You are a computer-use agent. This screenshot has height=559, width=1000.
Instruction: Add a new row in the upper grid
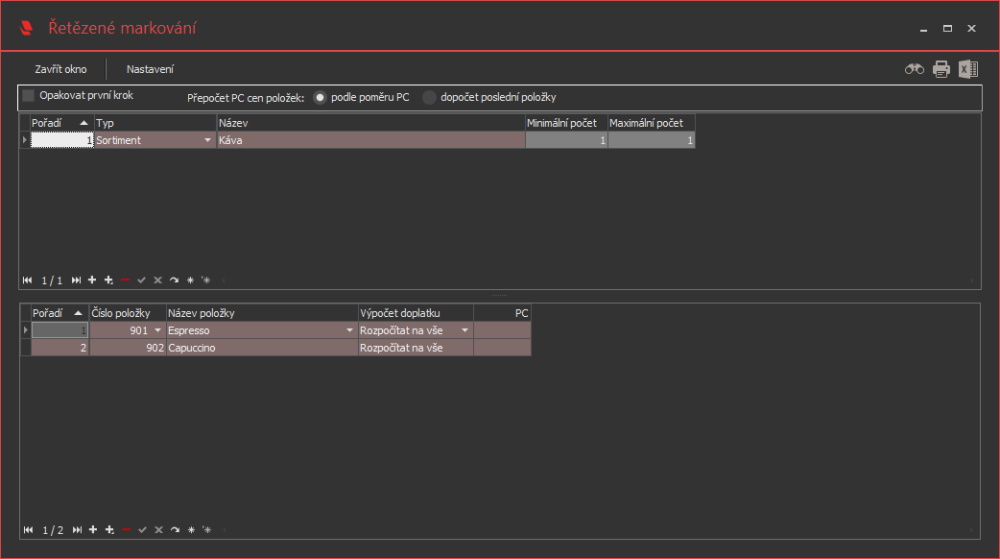pos(92,280)
